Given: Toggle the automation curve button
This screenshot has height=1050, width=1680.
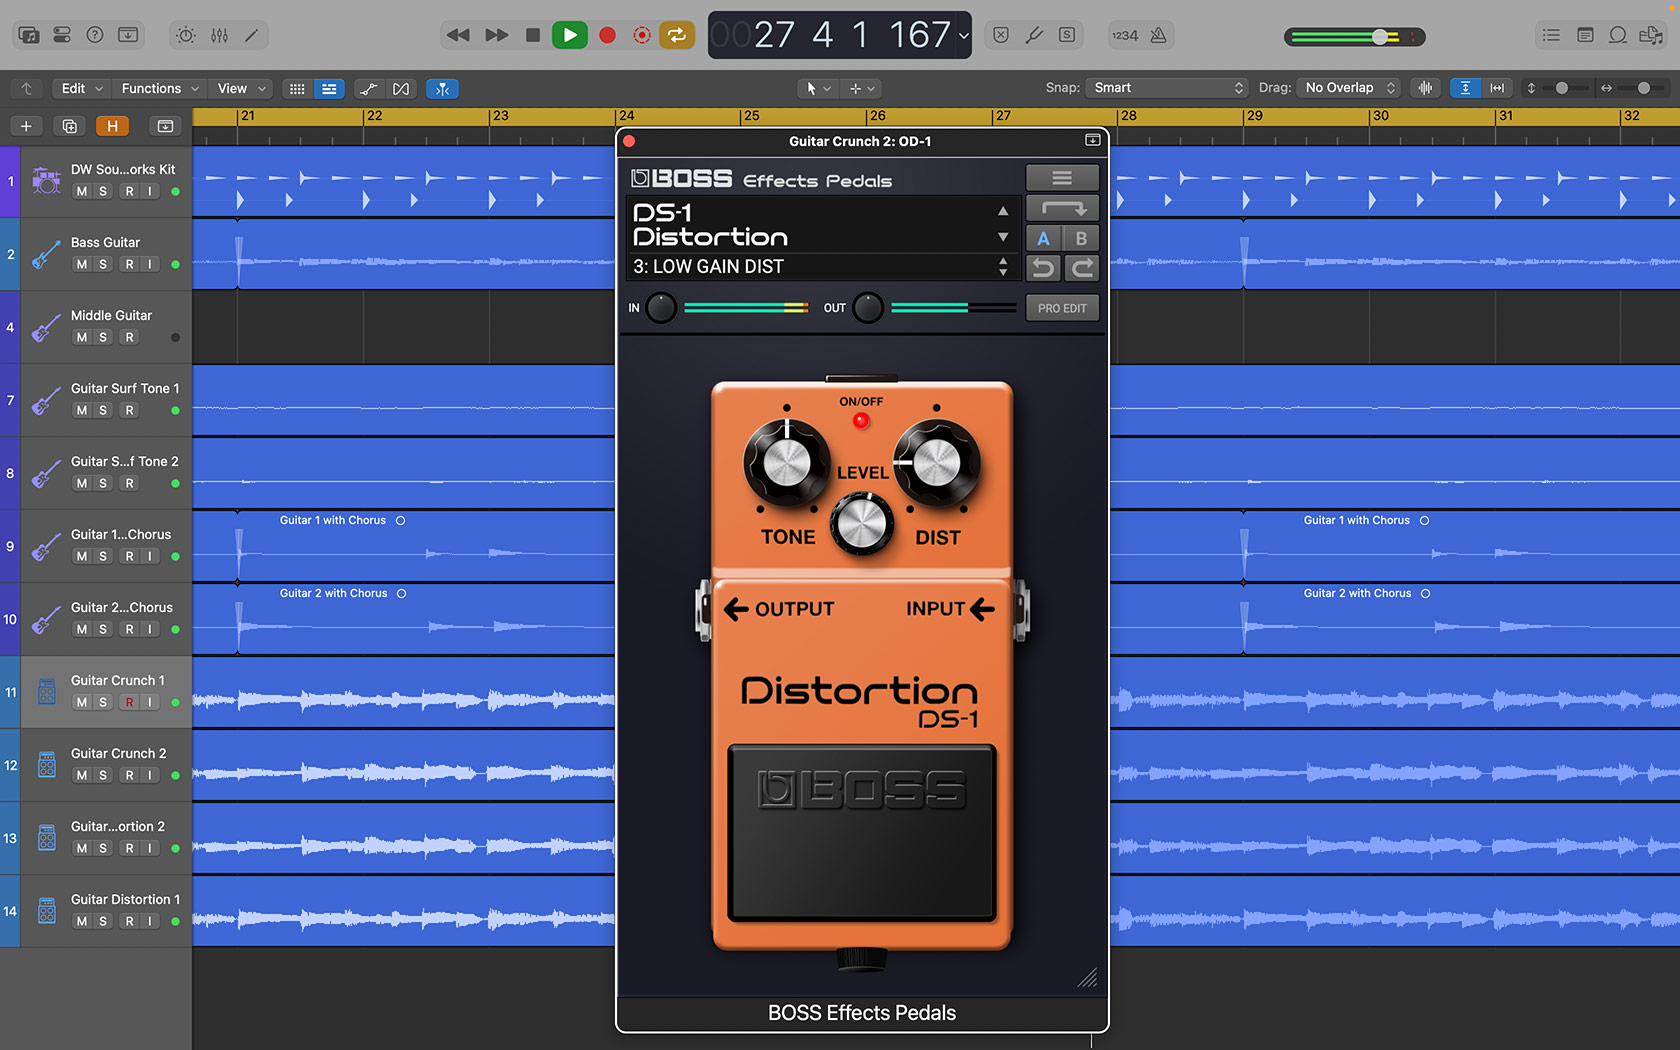Looking at the screenshot, I should (368, 89).
